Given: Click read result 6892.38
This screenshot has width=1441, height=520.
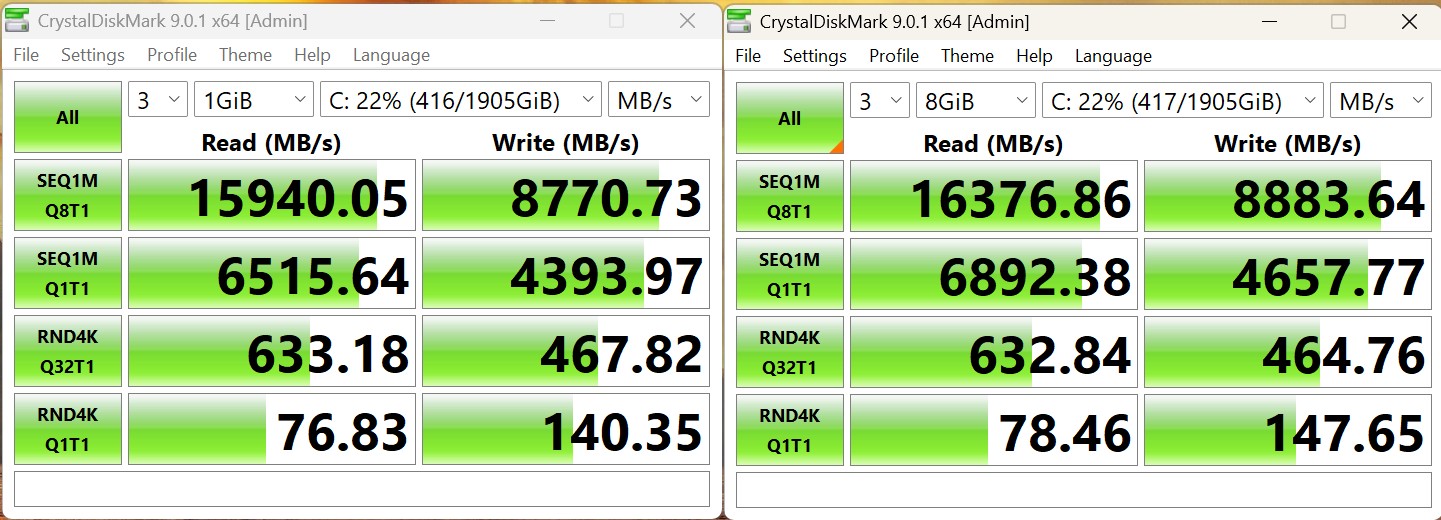Looking at the screenshot, I should 994,274.
